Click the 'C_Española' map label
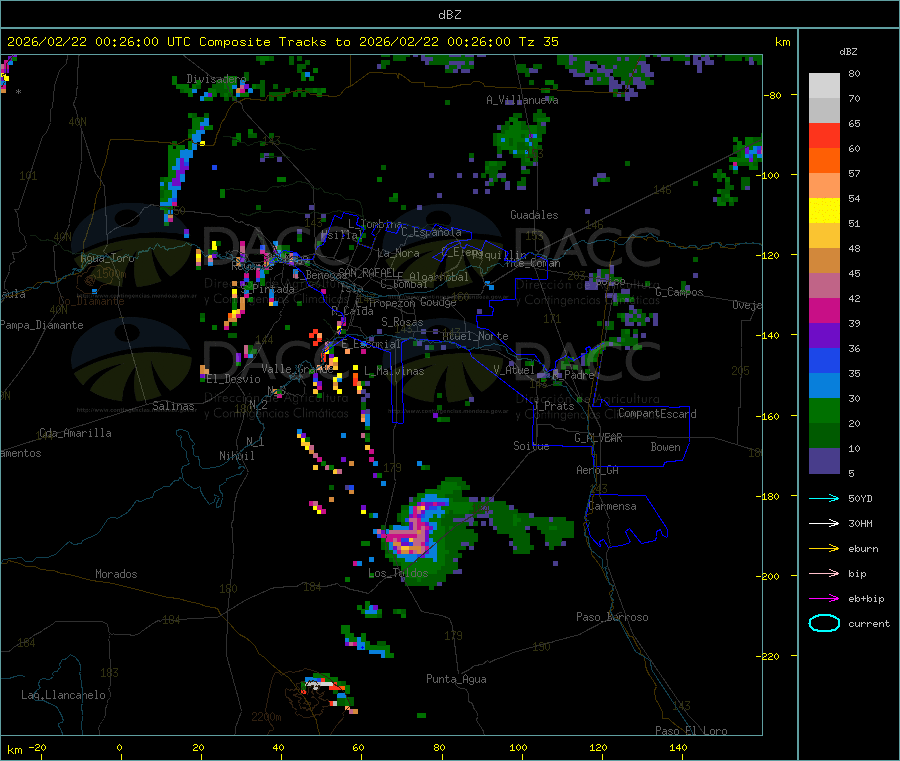900x761 pixels. [432, 232]
